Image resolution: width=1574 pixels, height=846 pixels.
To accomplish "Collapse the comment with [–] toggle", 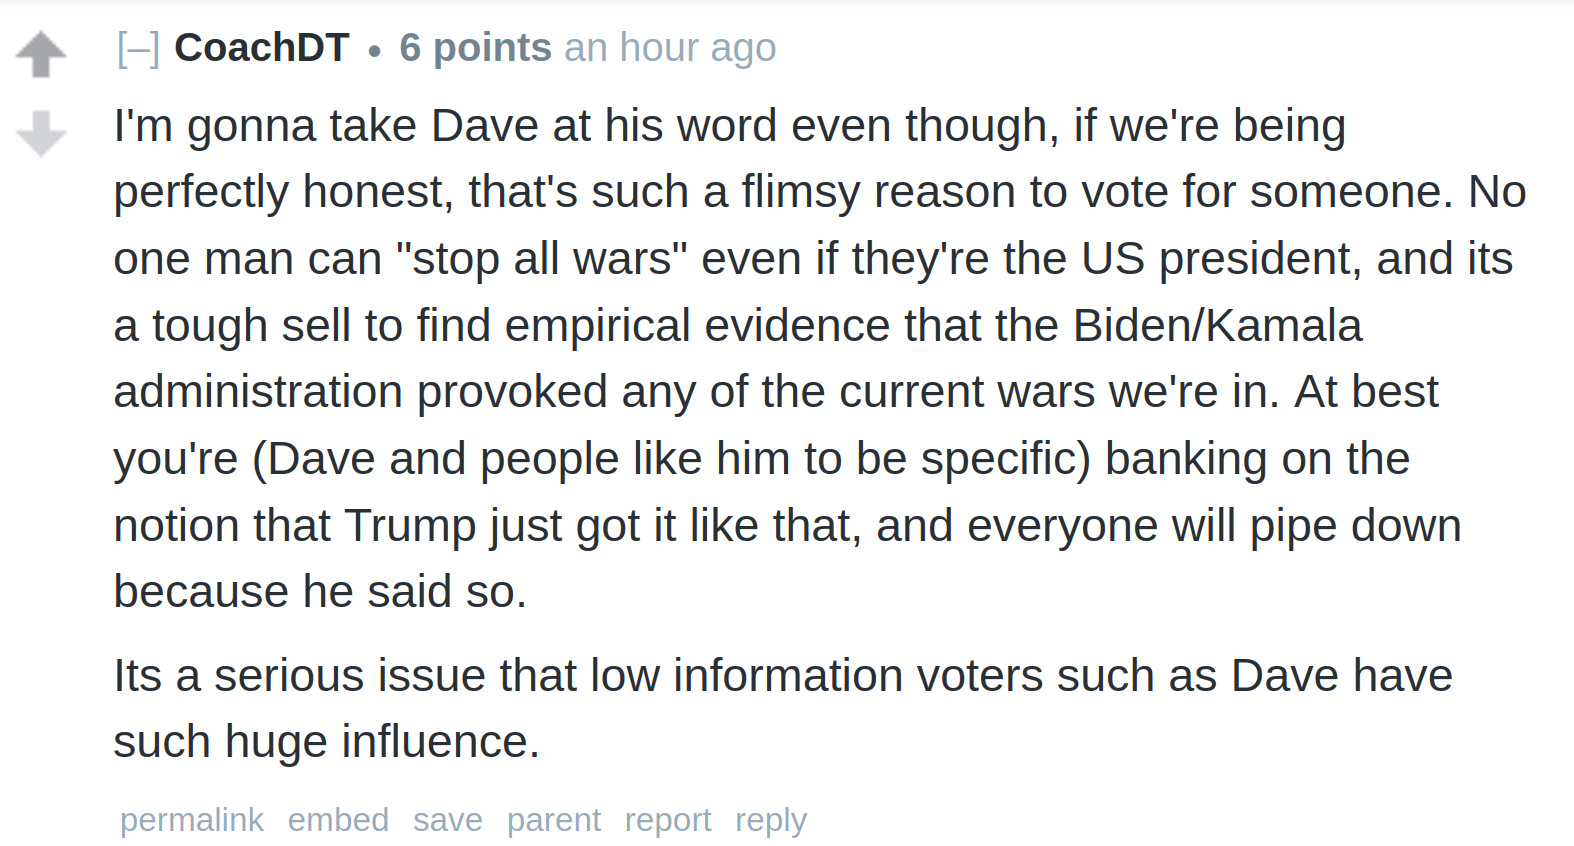I will point(138,48).
